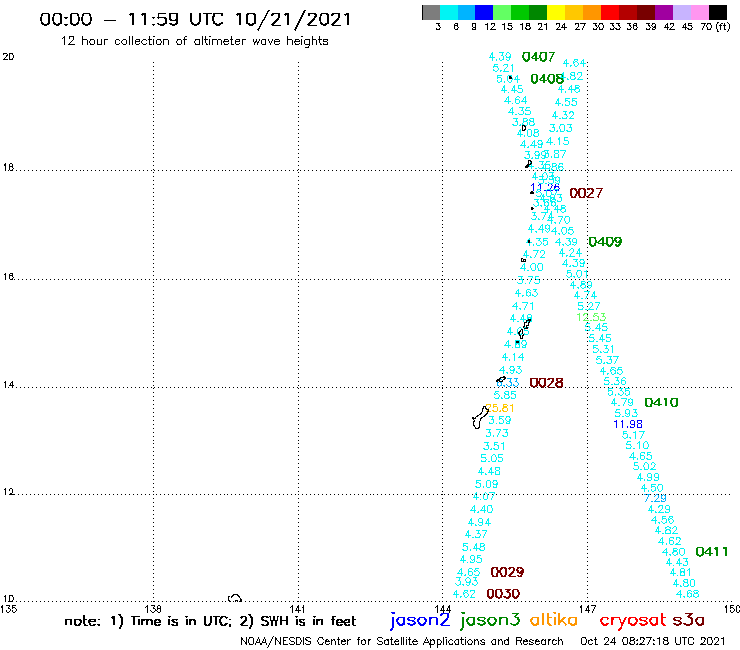Click the wave height value 3.03
Image resolution: width=740 pixels, height=650 pixels.
coord(561,128)
